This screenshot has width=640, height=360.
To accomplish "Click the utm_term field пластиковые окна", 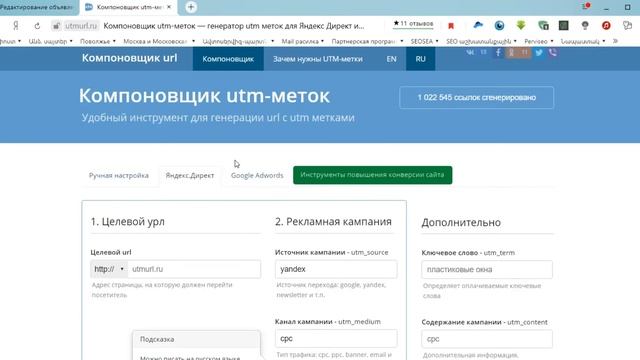I will (487, 269).
